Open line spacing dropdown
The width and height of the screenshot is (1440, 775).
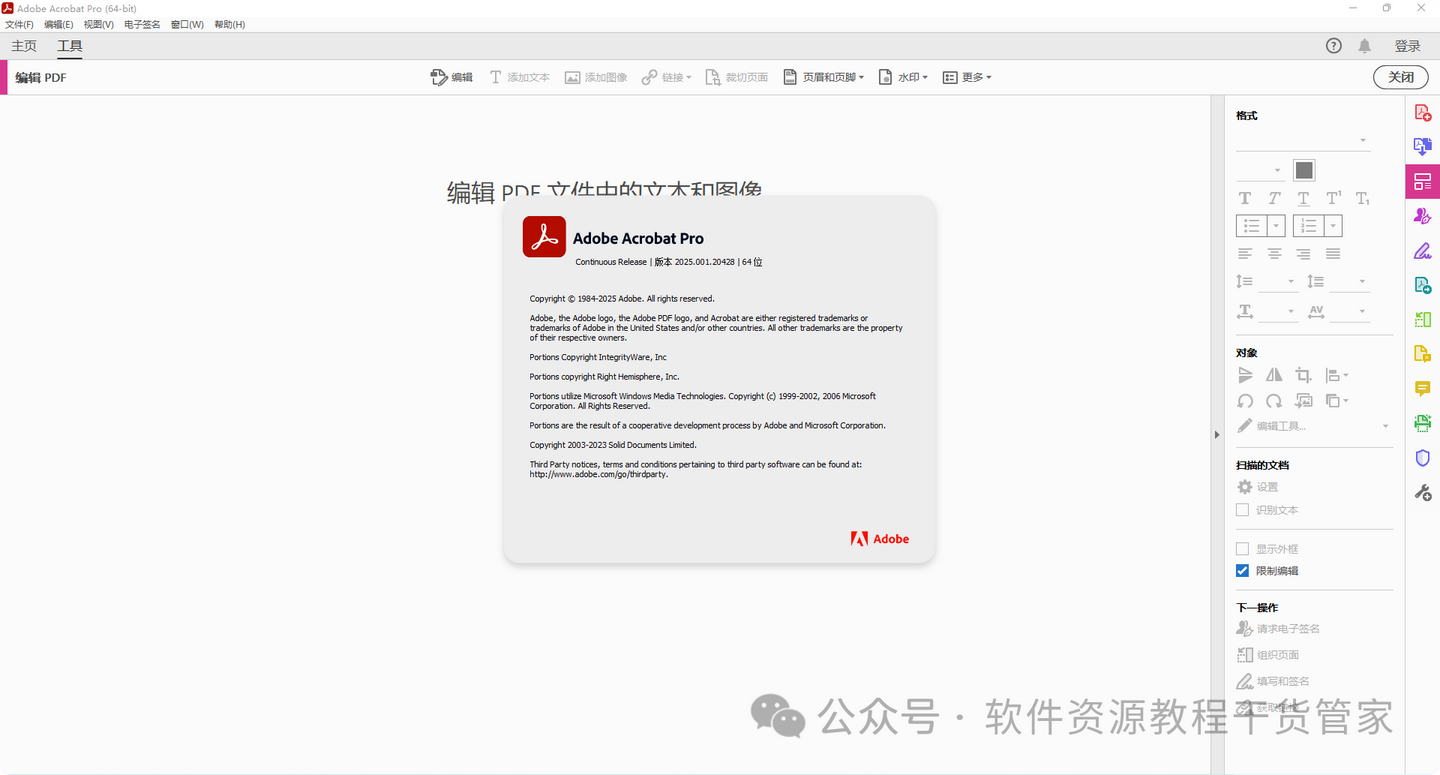click(x=1277, y=282)
